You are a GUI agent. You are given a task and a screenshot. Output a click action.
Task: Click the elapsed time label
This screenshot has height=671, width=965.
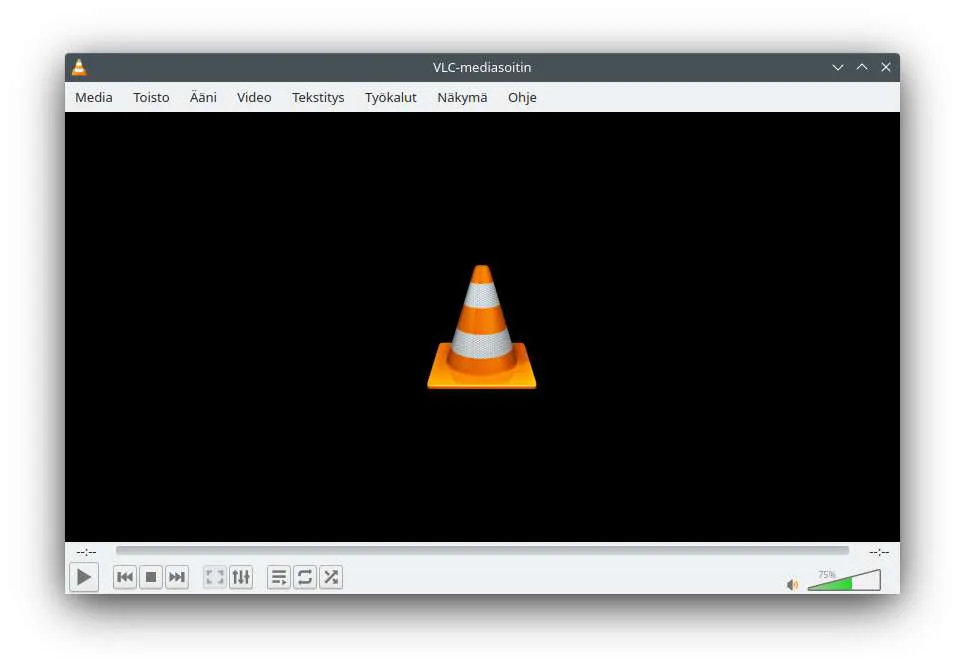tap(86, 552)
